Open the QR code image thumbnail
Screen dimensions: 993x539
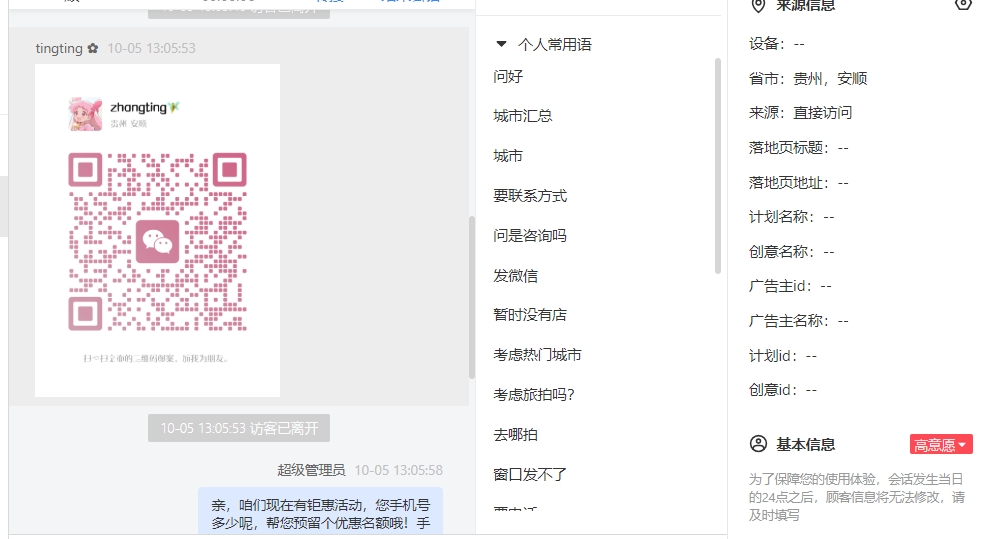[157, 231]
